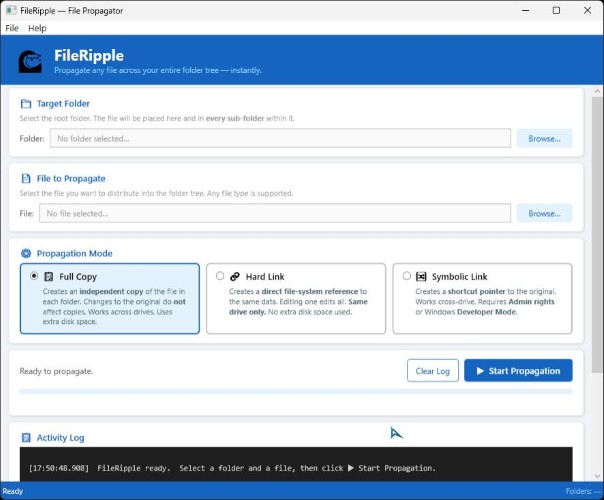Click the Hard Link chain icon

235,277
